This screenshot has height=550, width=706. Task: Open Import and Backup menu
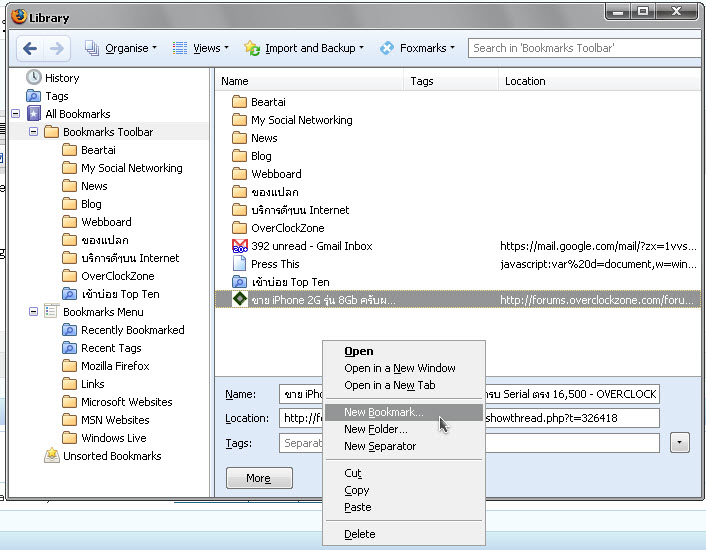304,48
